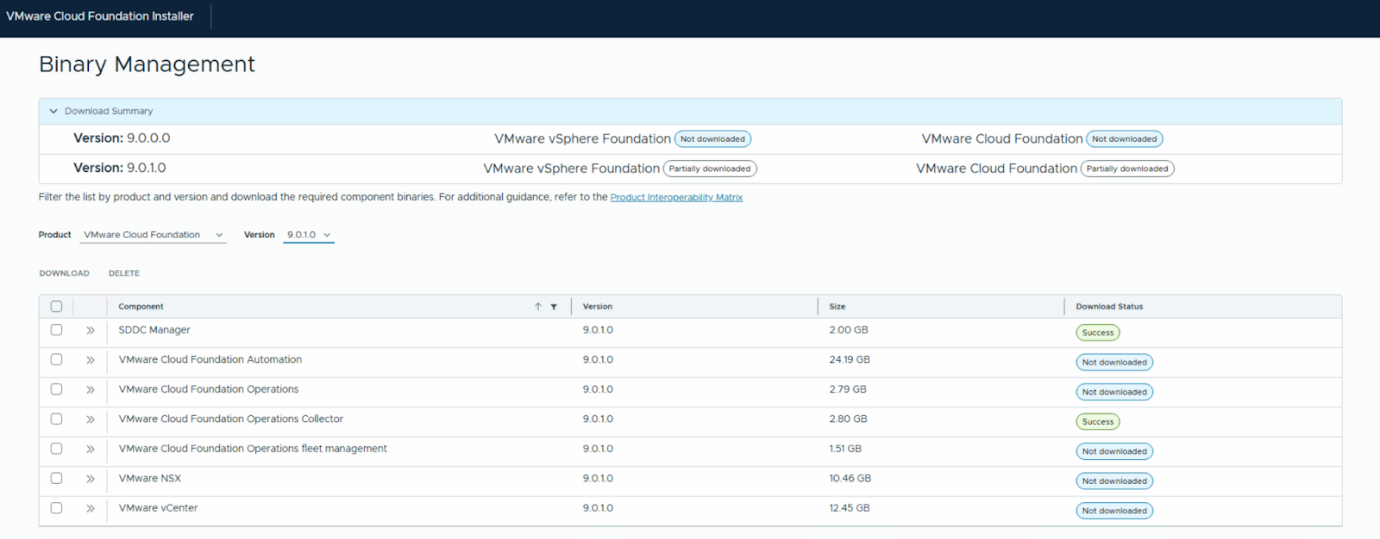Expand SDDC Manager row details
Image resolution: width=1380 pixels, height=539 pixels.
point(90,330)
